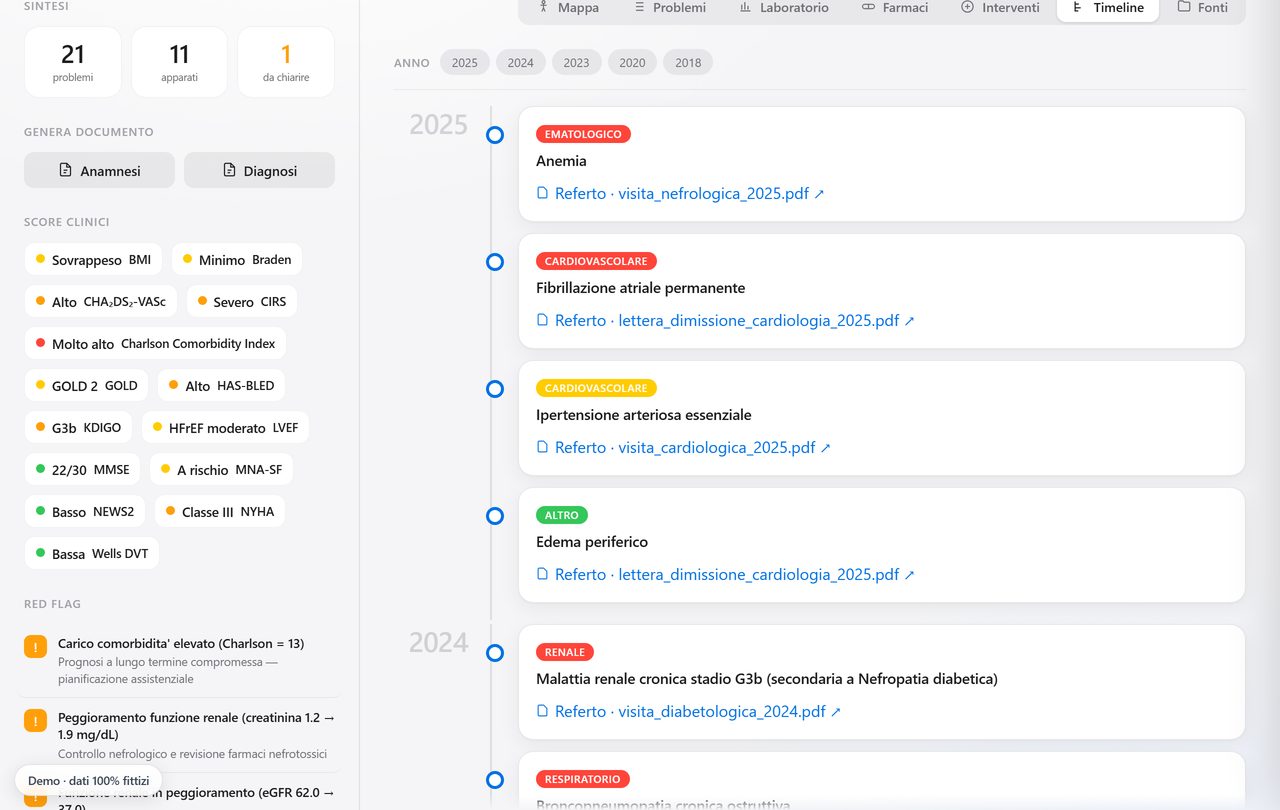Select the 2020 year filter
The width and height of the screenshot is (1280, 810).
(632, 62)
